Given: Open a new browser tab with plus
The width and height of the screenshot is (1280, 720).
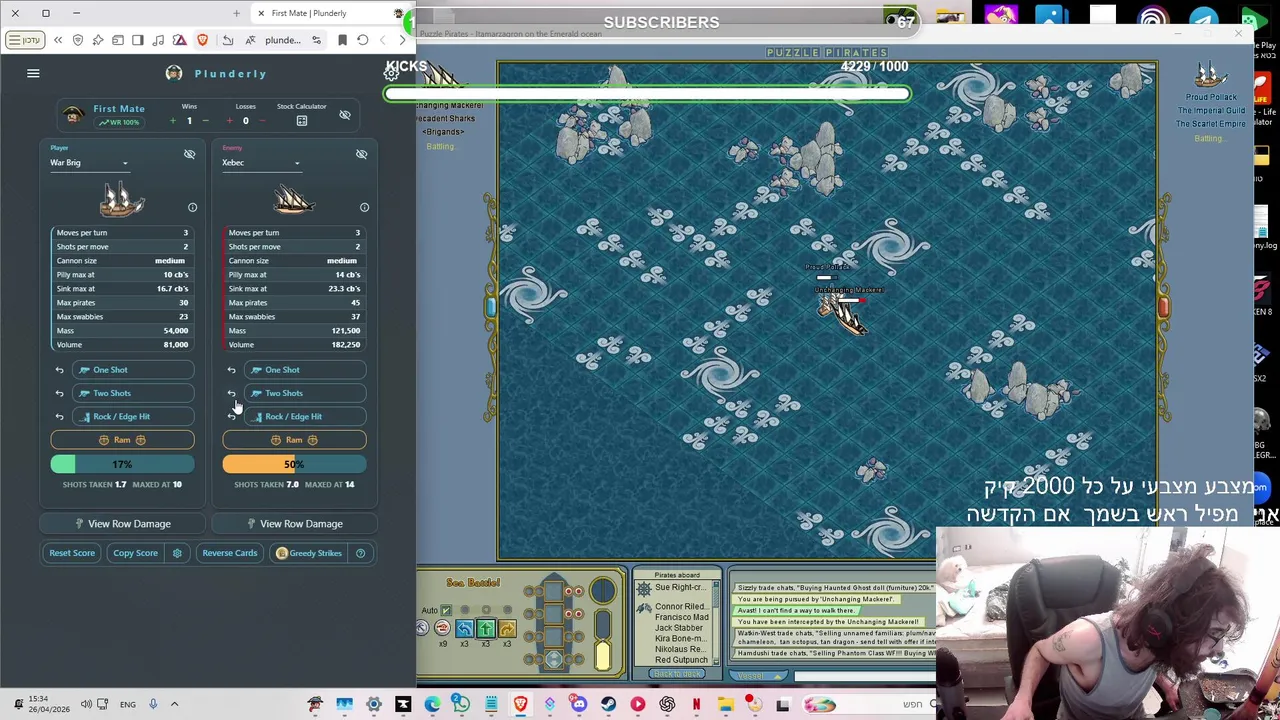Looking at the screenshot, I should (x=236, y=13).
